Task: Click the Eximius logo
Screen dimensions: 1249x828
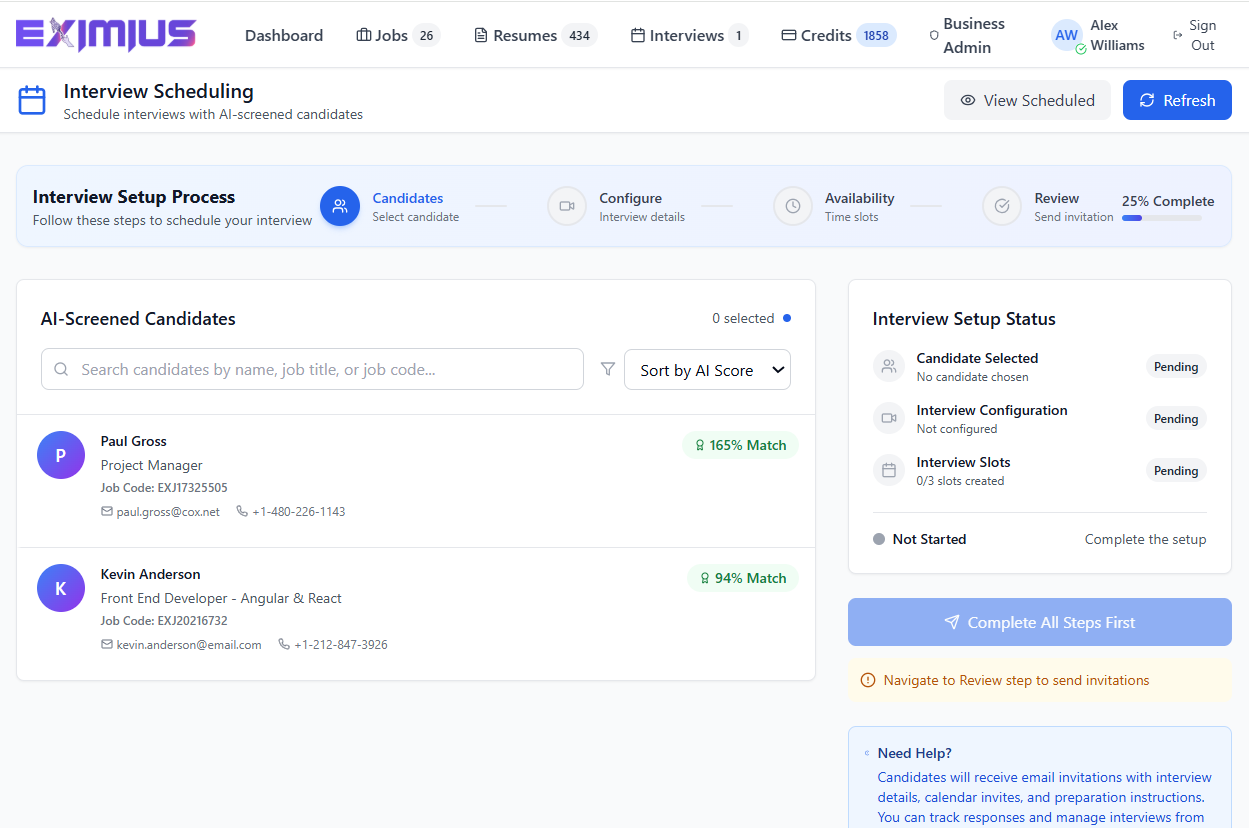Action: [x=106, y=35]
